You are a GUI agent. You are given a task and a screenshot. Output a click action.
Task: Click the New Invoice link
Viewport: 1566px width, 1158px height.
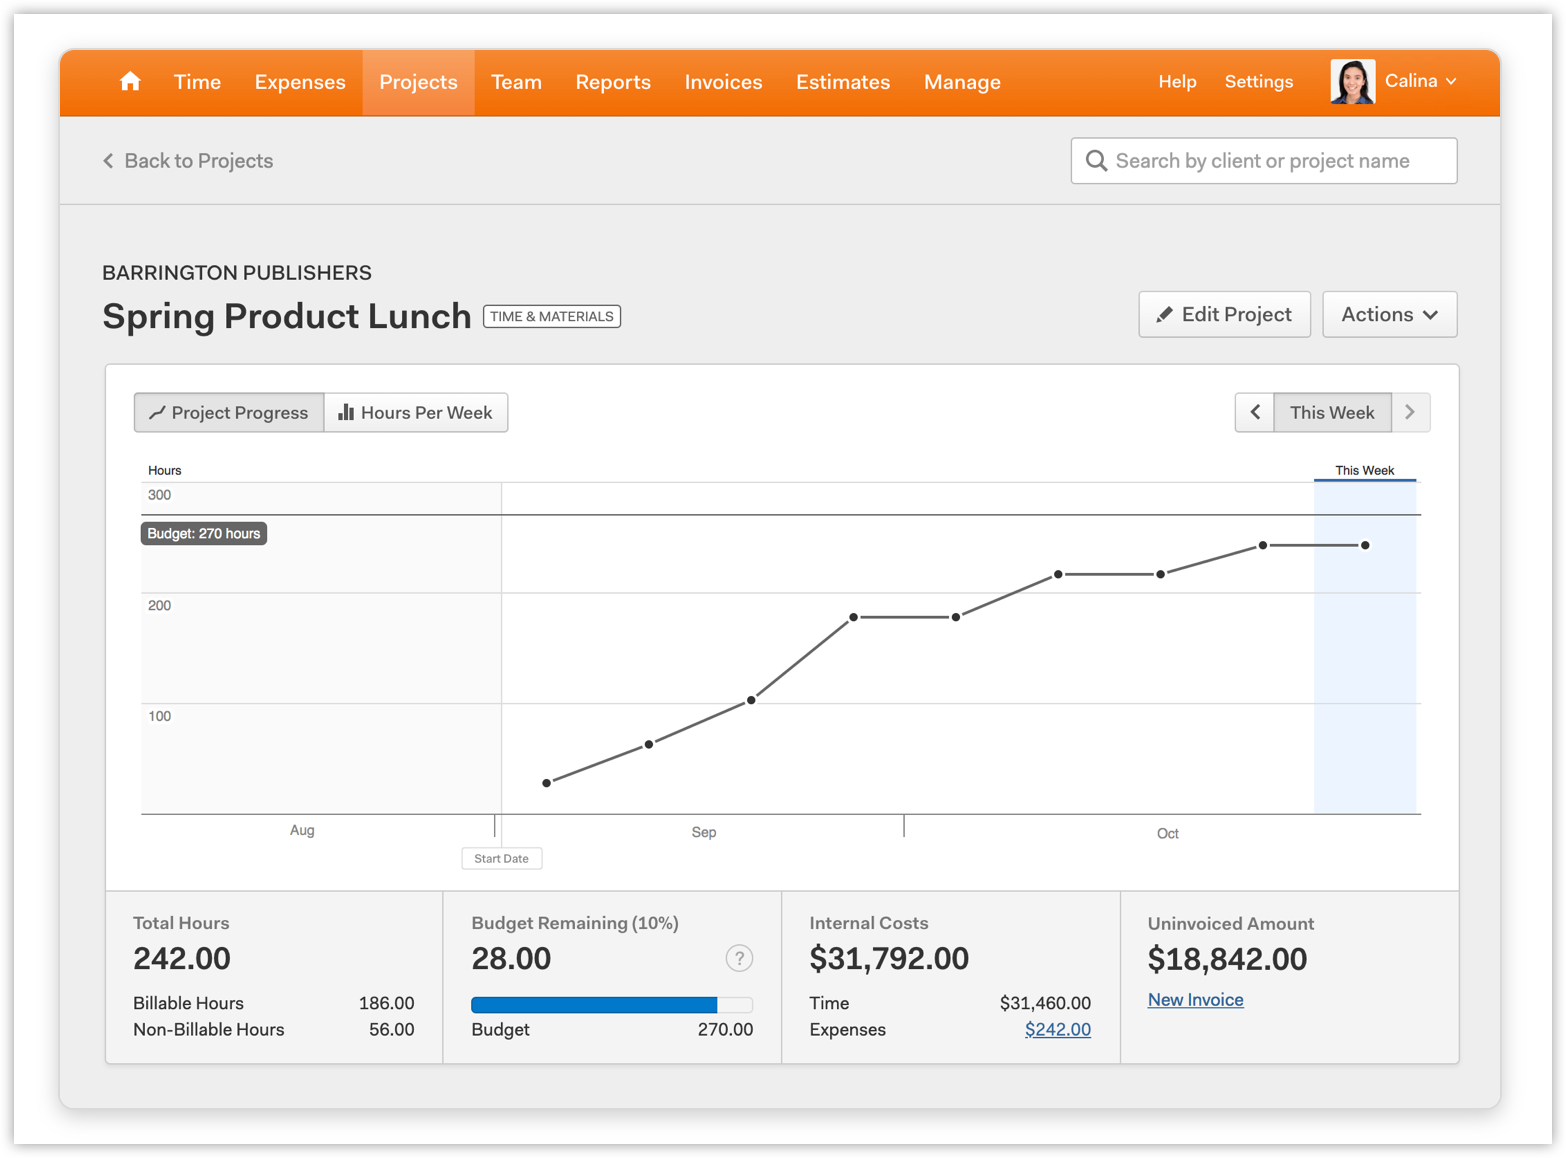coord(1195,999)
